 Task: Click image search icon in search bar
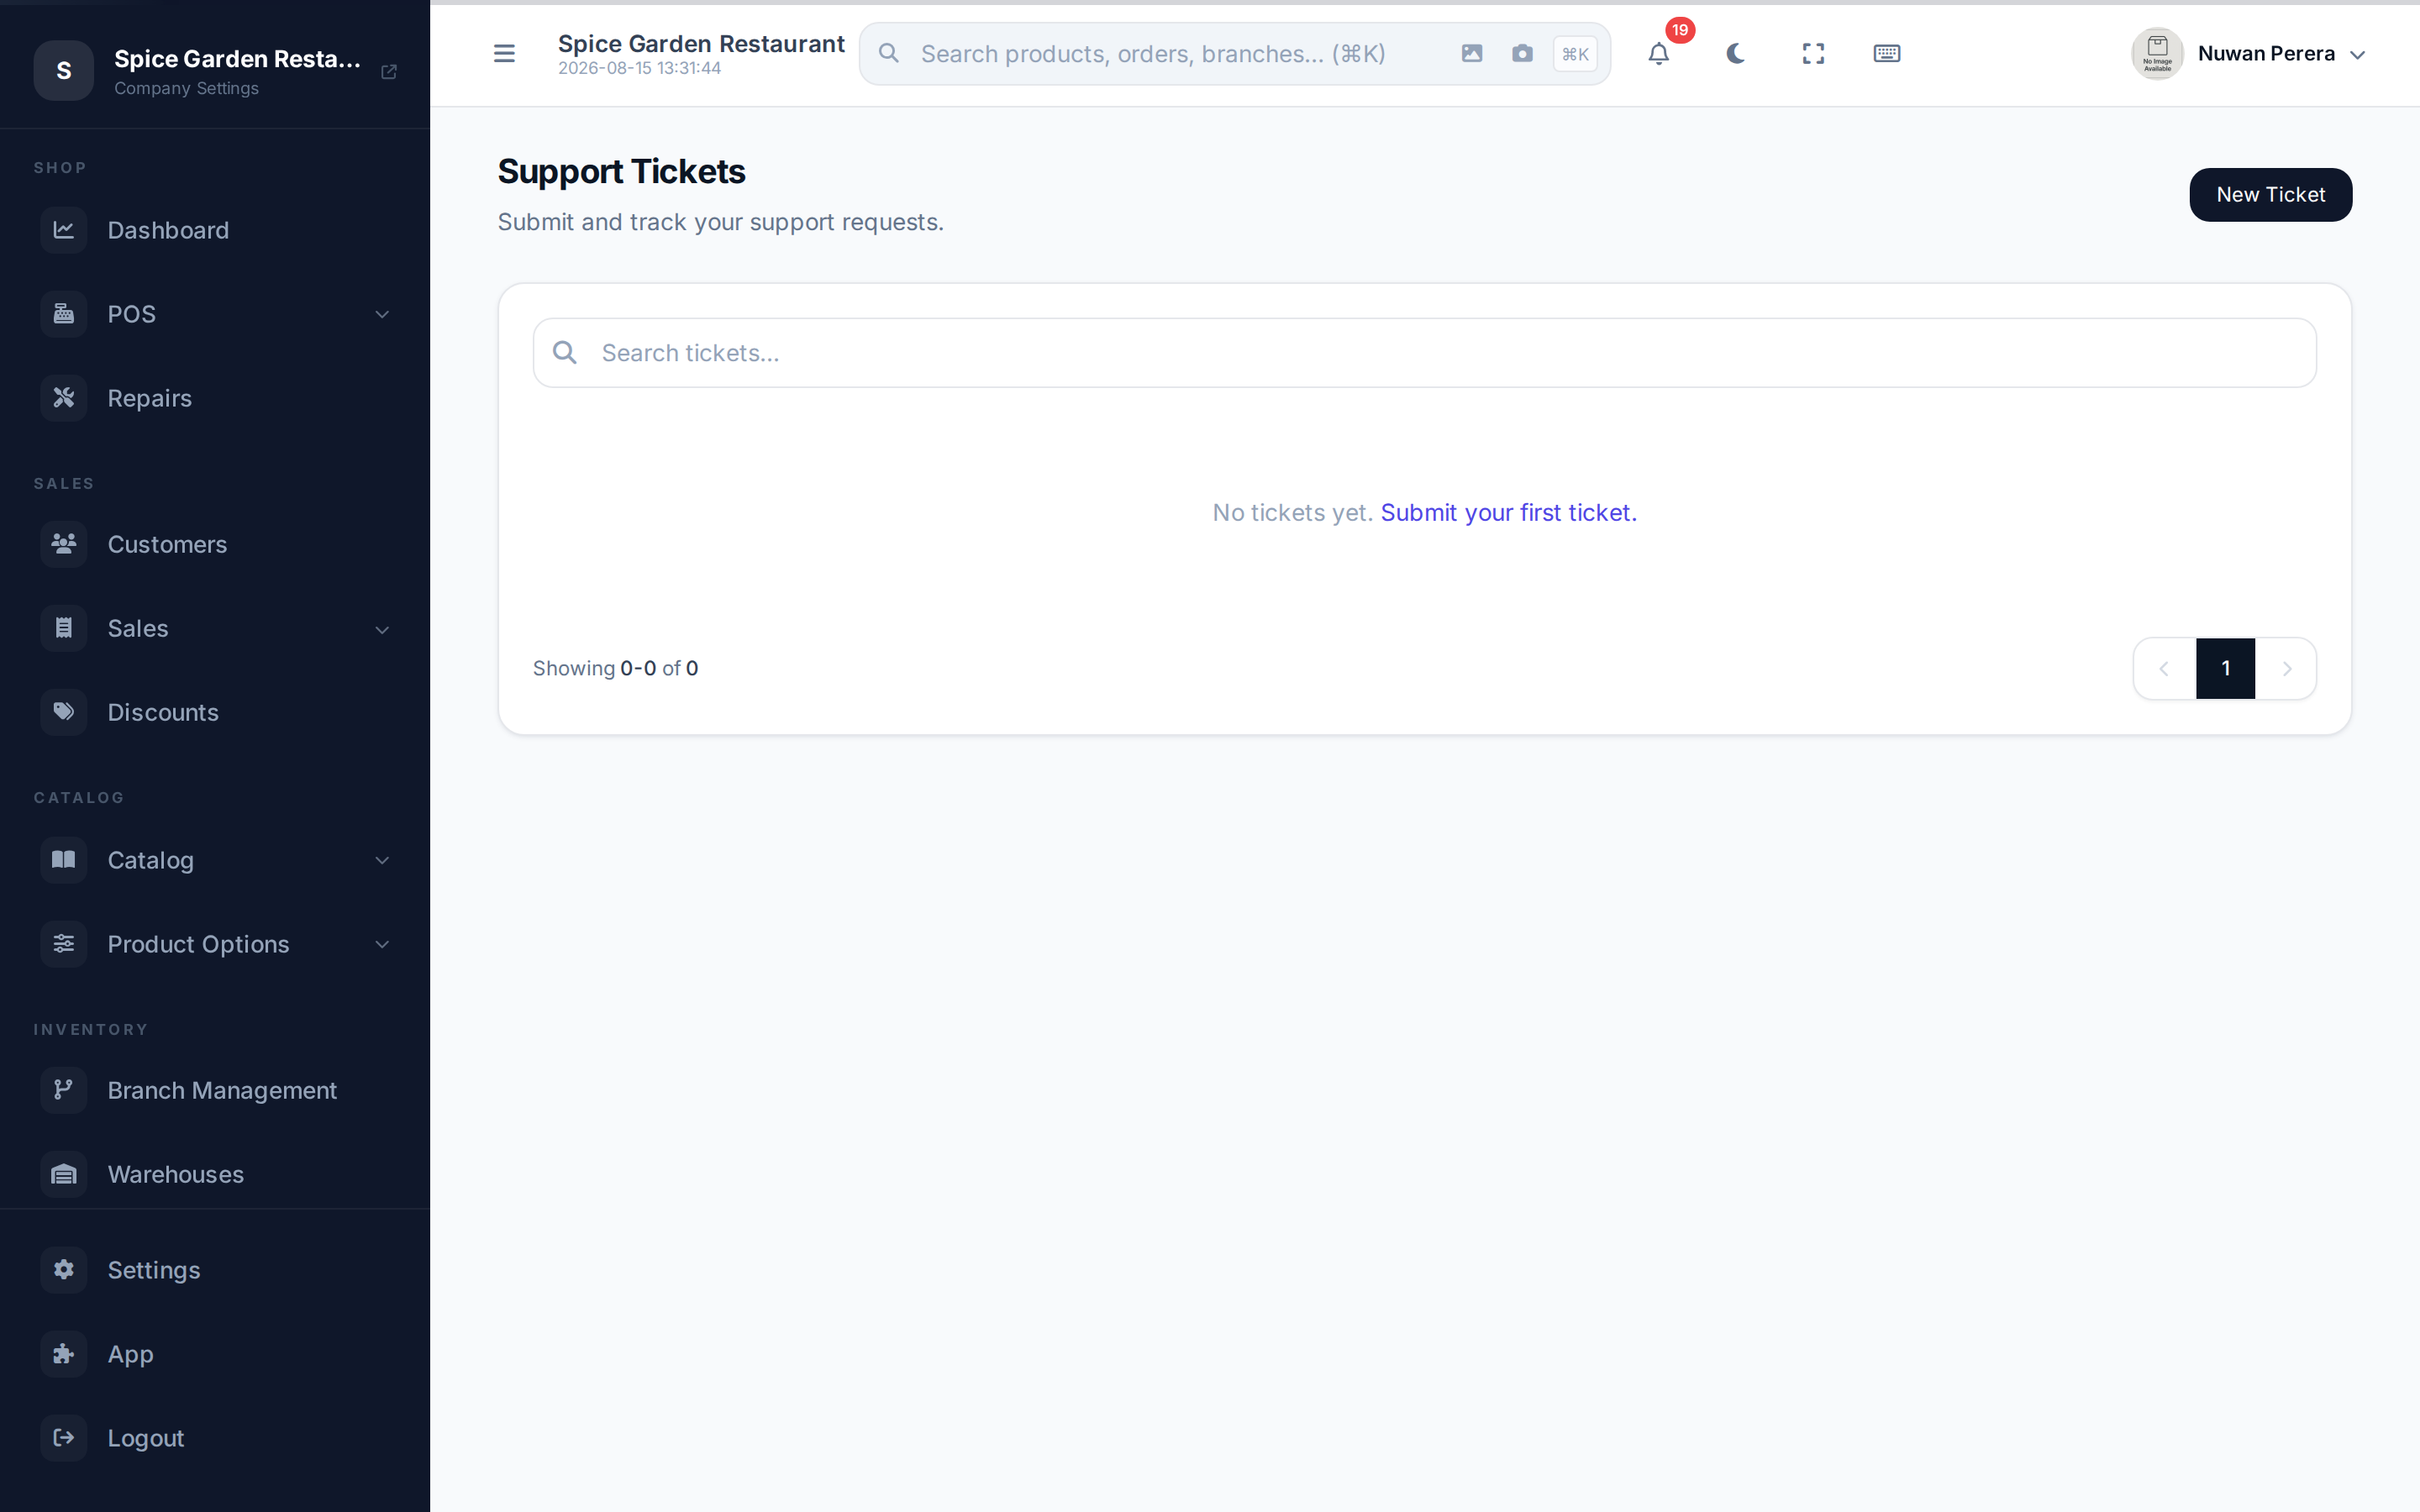coord(1472,54)
